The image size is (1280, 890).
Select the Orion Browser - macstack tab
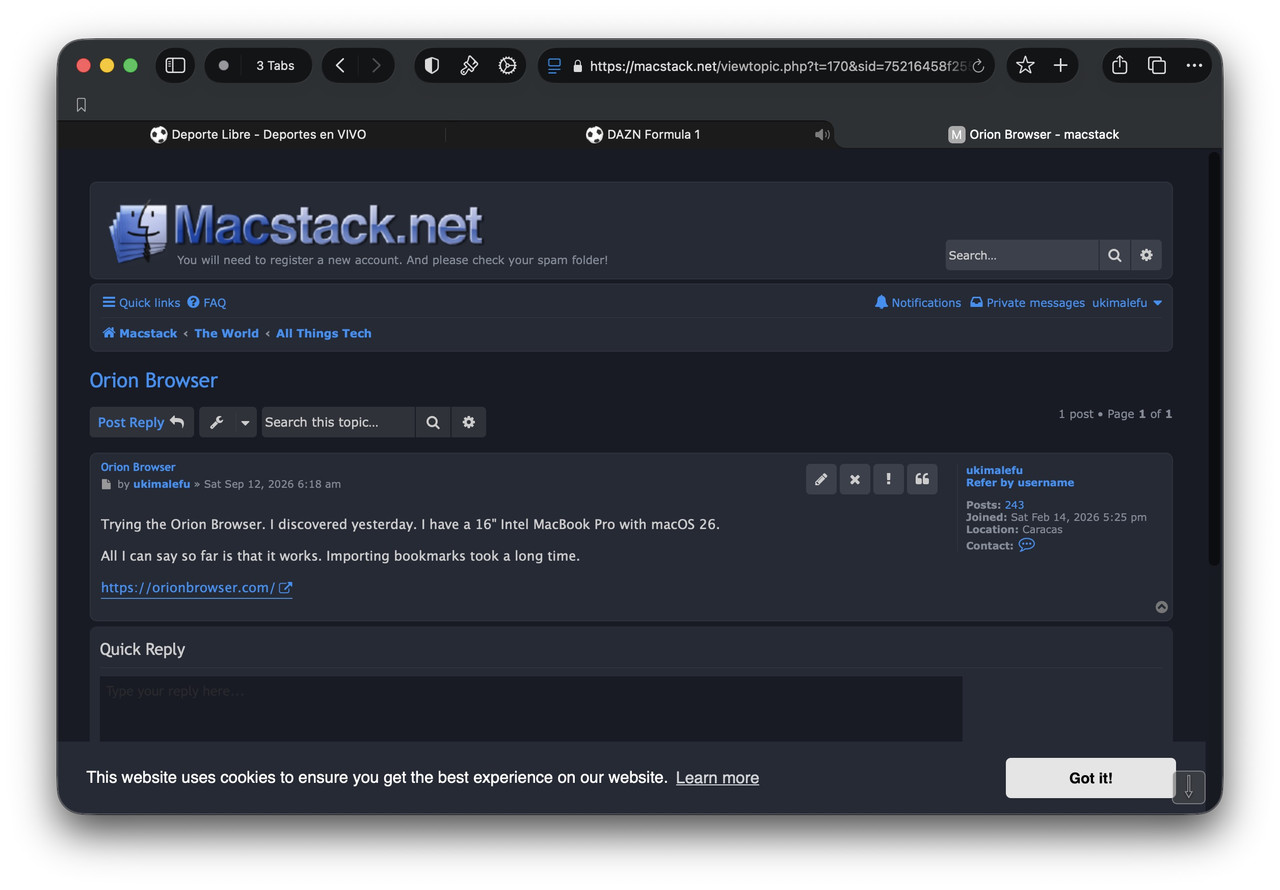1033,134
